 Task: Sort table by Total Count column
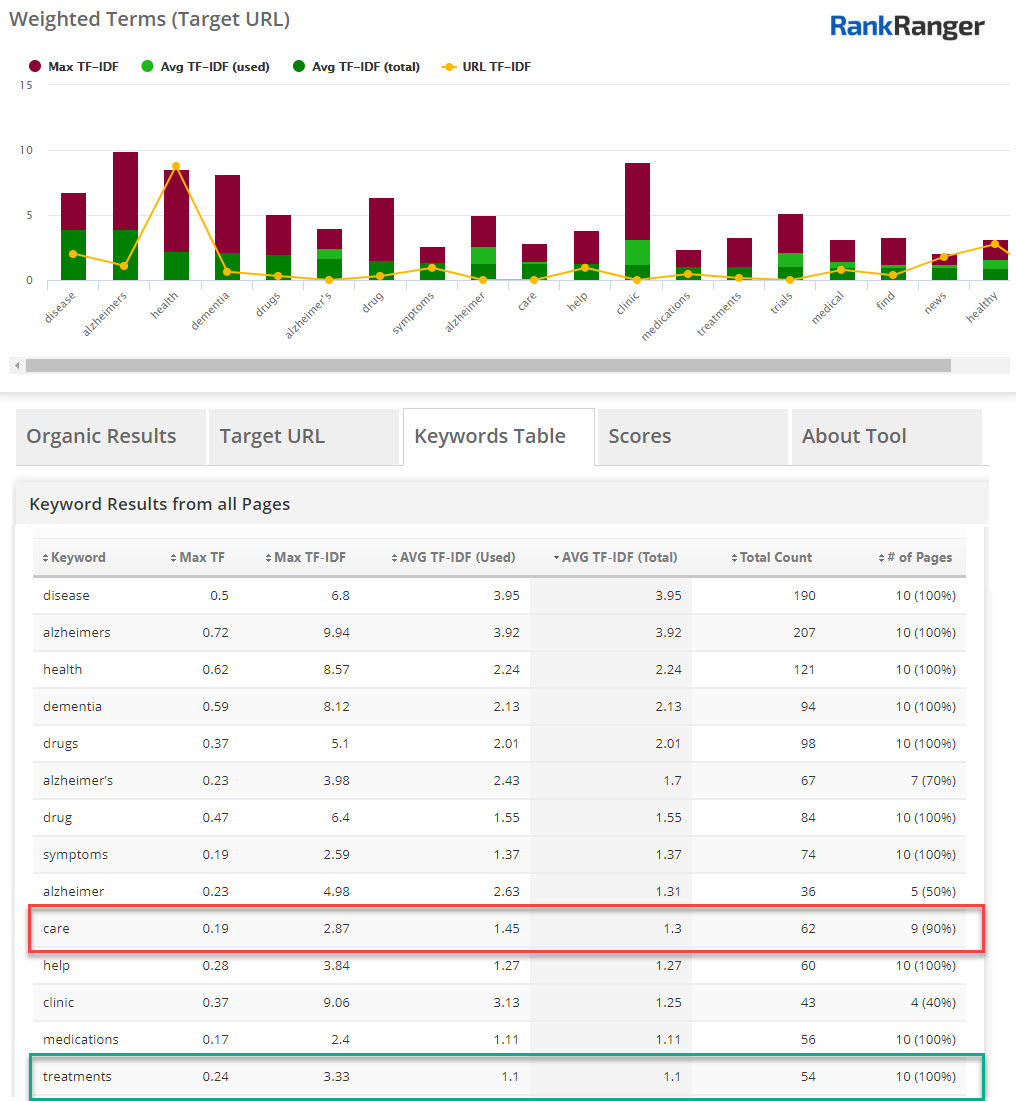[x=775, y=558]
